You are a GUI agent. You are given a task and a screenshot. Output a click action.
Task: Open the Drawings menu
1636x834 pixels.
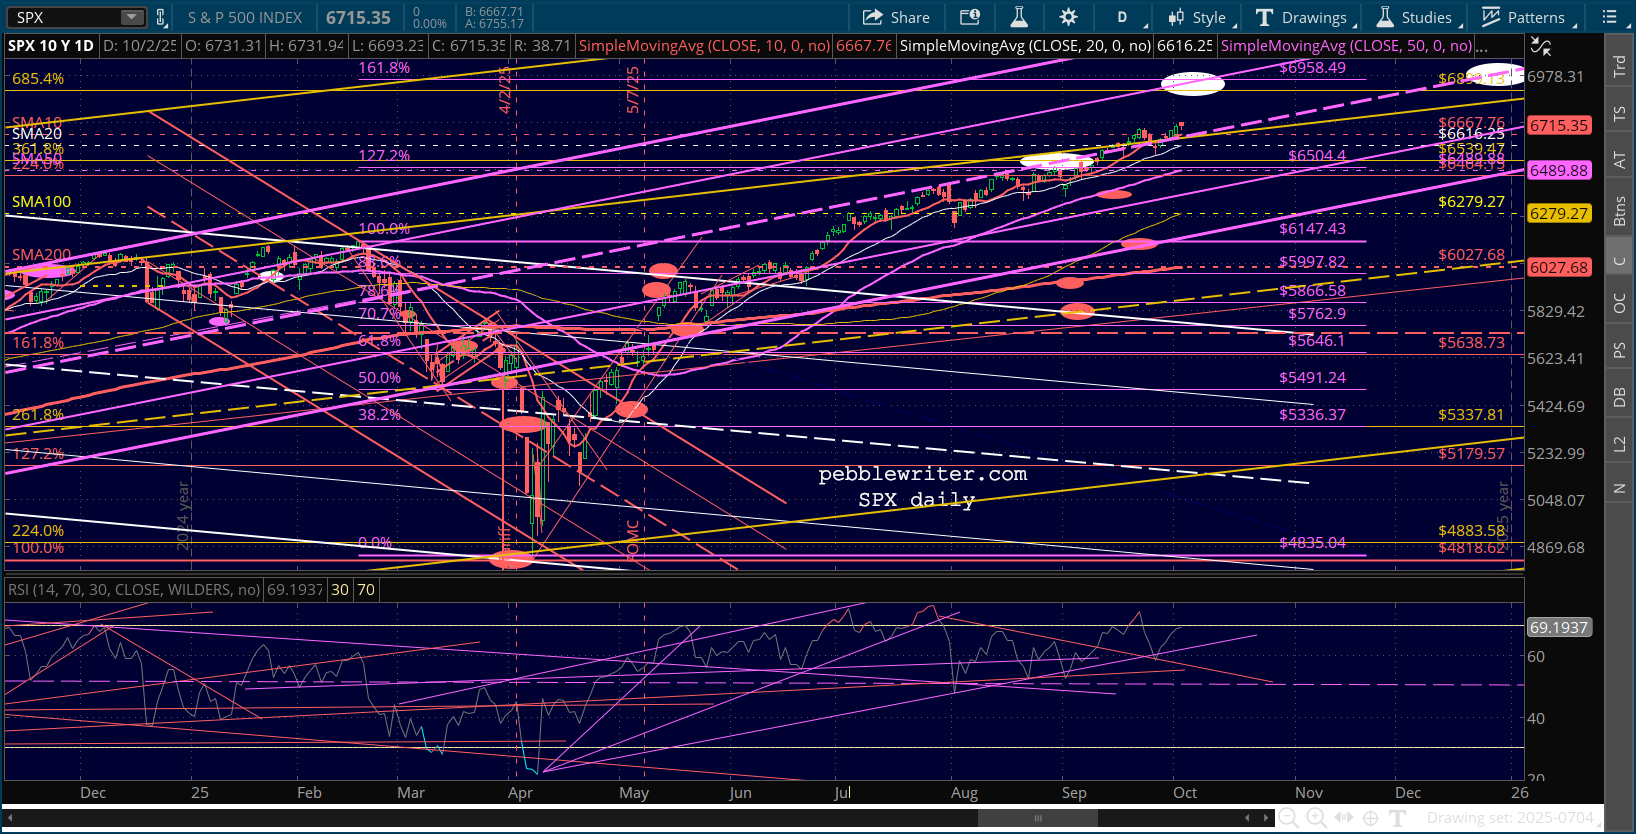[1305, 17]
